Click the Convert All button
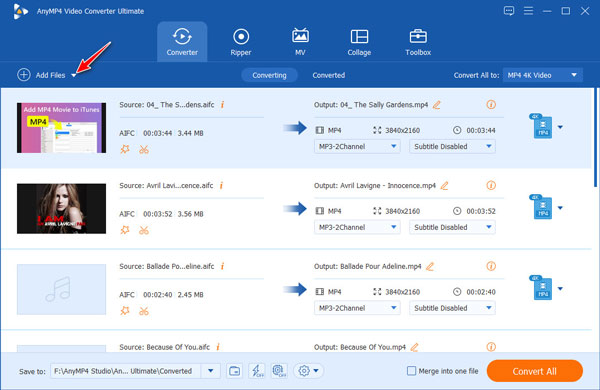Viewport: 600px width, 390px height. (535, 371)
